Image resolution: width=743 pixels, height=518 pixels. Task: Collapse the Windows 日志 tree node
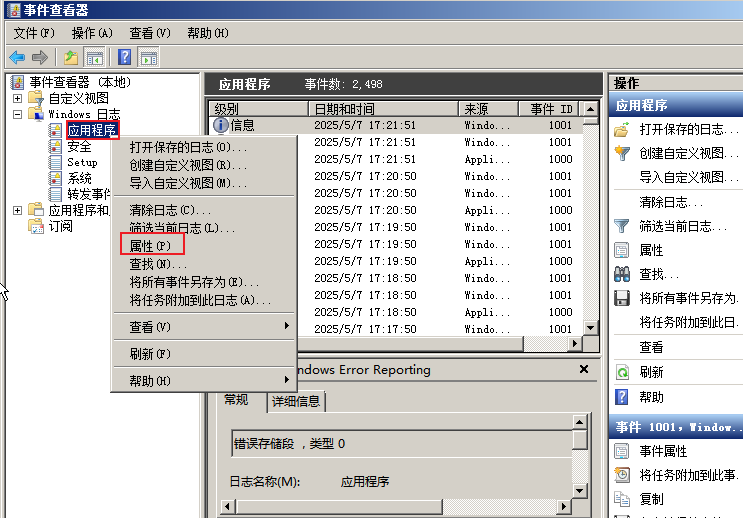[x=18, y=114]
